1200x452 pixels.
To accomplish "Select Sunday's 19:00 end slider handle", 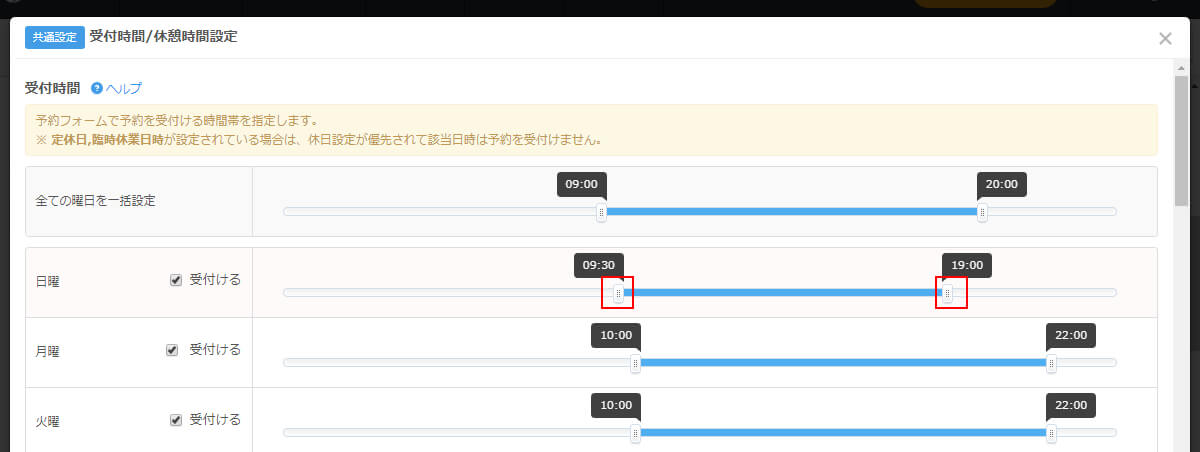I will (x=948, y=293).
